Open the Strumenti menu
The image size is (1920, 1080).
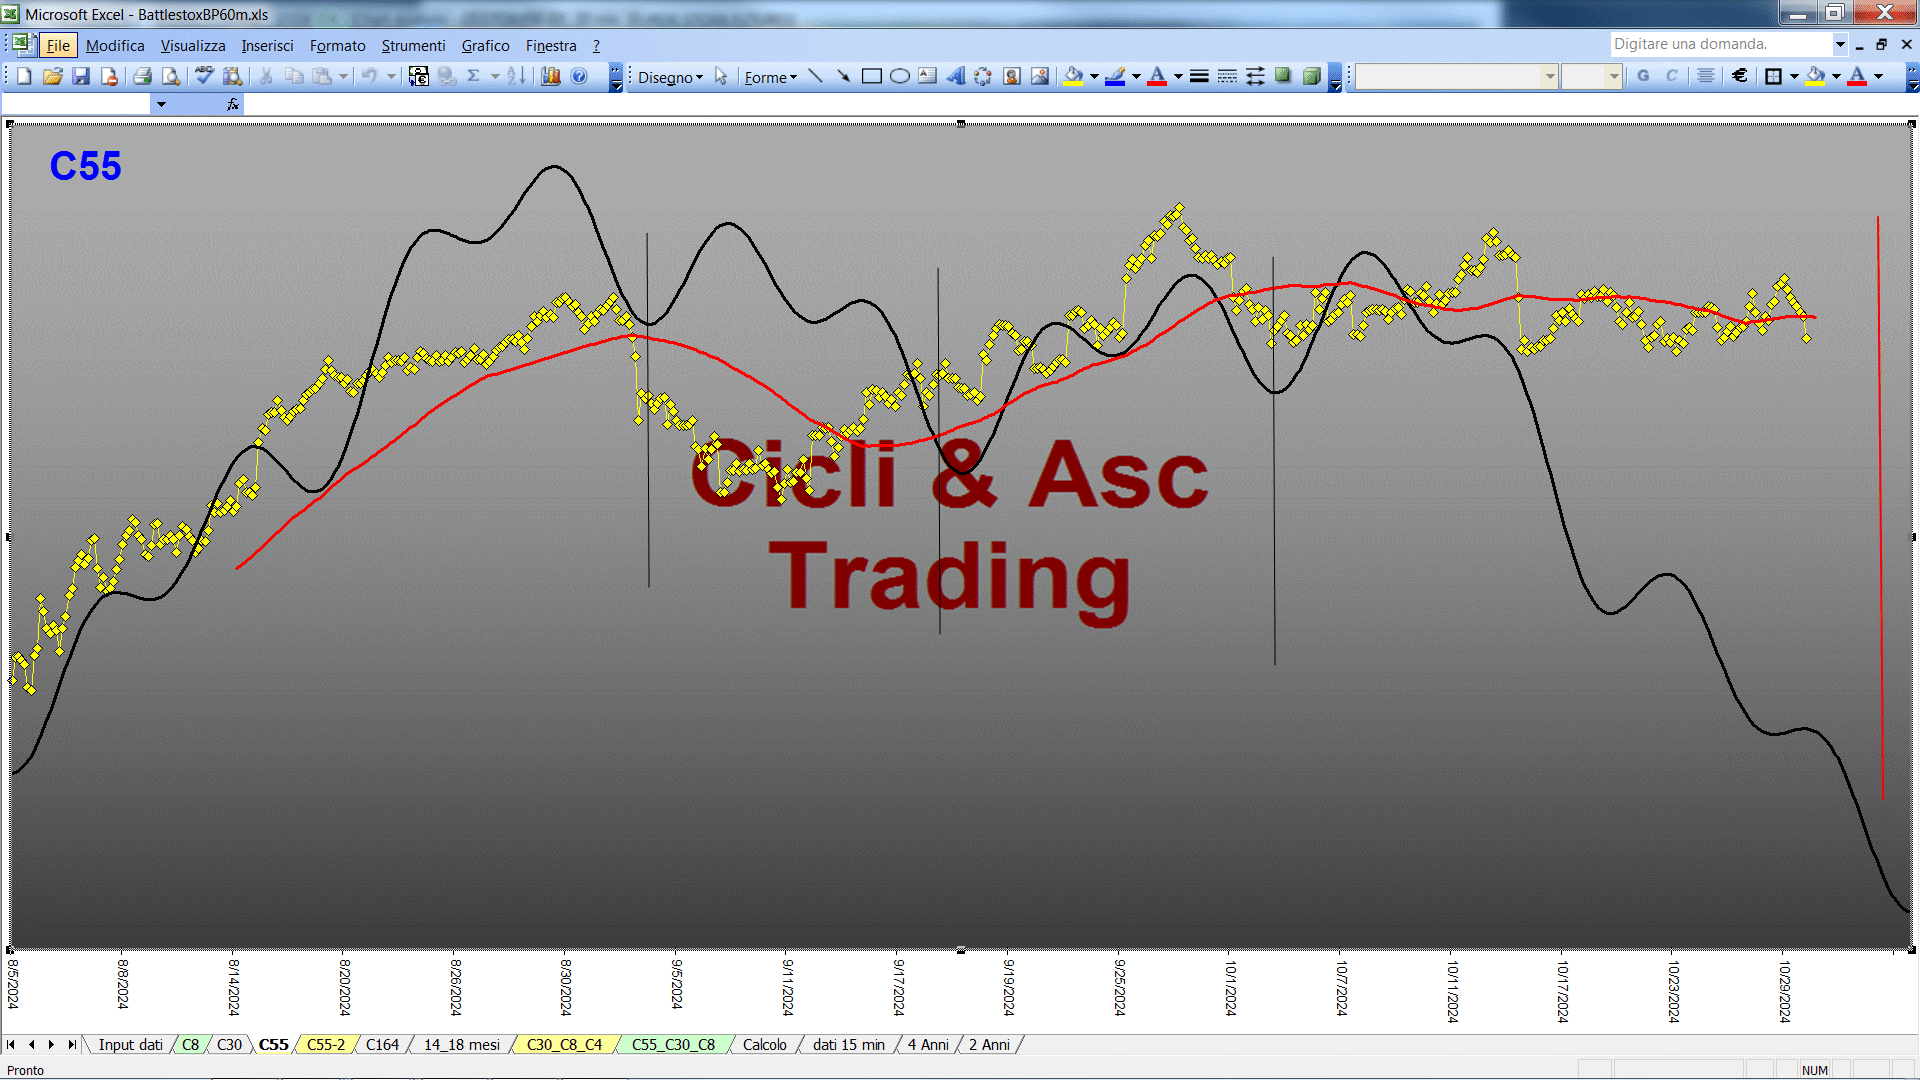tap(413, 46)
